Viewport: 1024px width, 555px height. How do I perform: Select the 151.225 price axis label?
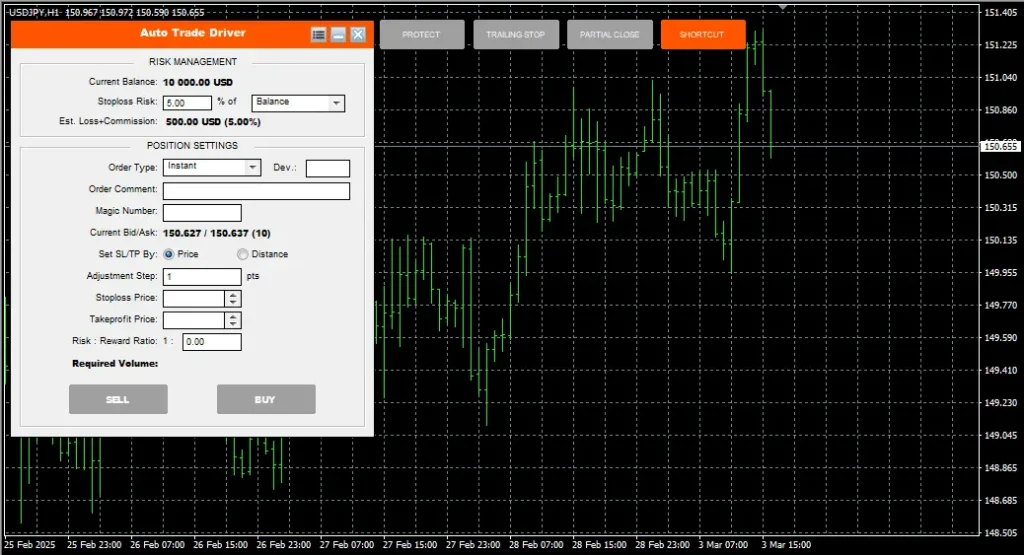click(x=1000, y=45)
